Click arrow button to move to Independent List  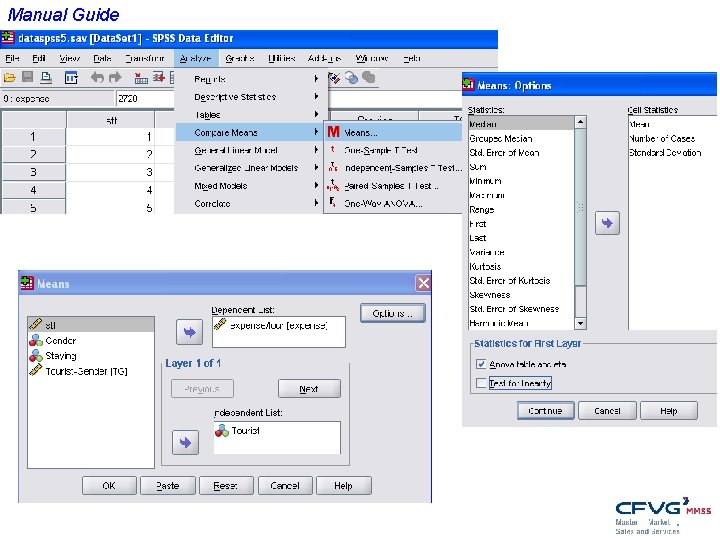pyautogui.click(x=186, y=442)
